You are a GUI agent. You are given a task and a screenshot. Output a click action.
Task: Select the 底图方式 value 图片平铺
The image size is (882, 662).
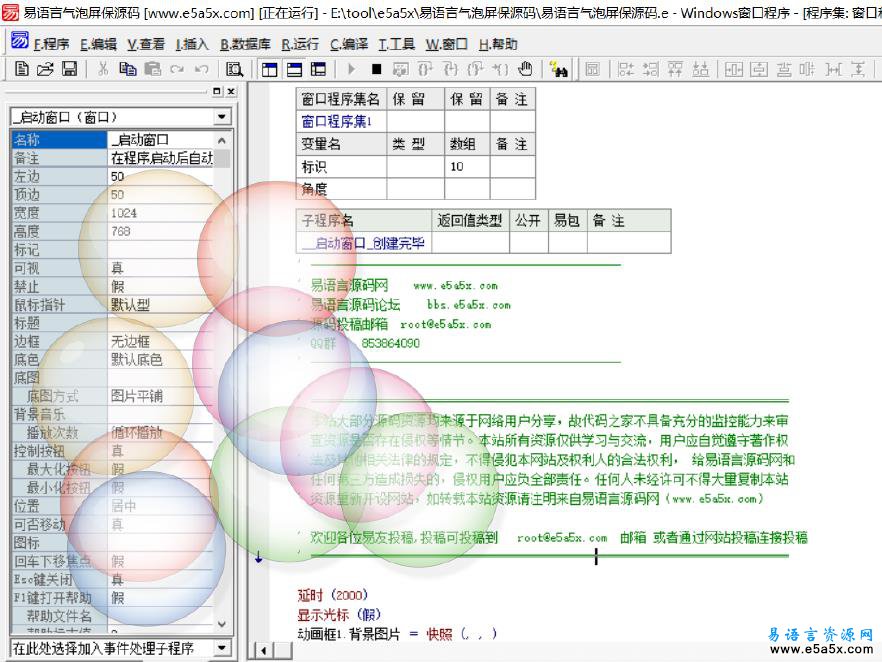click(x=161, y=396)
